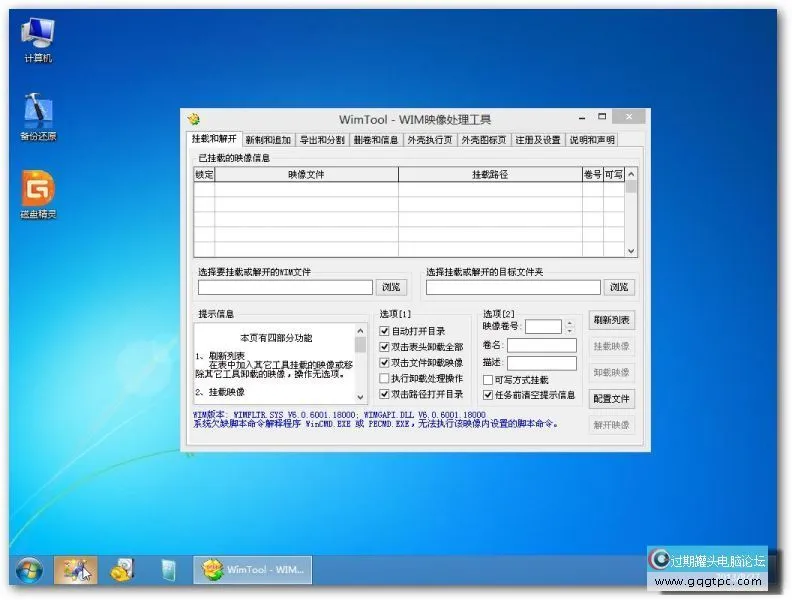Click the 刷新列表 button
Screen dimensions: 792x600
click(611, 320)
